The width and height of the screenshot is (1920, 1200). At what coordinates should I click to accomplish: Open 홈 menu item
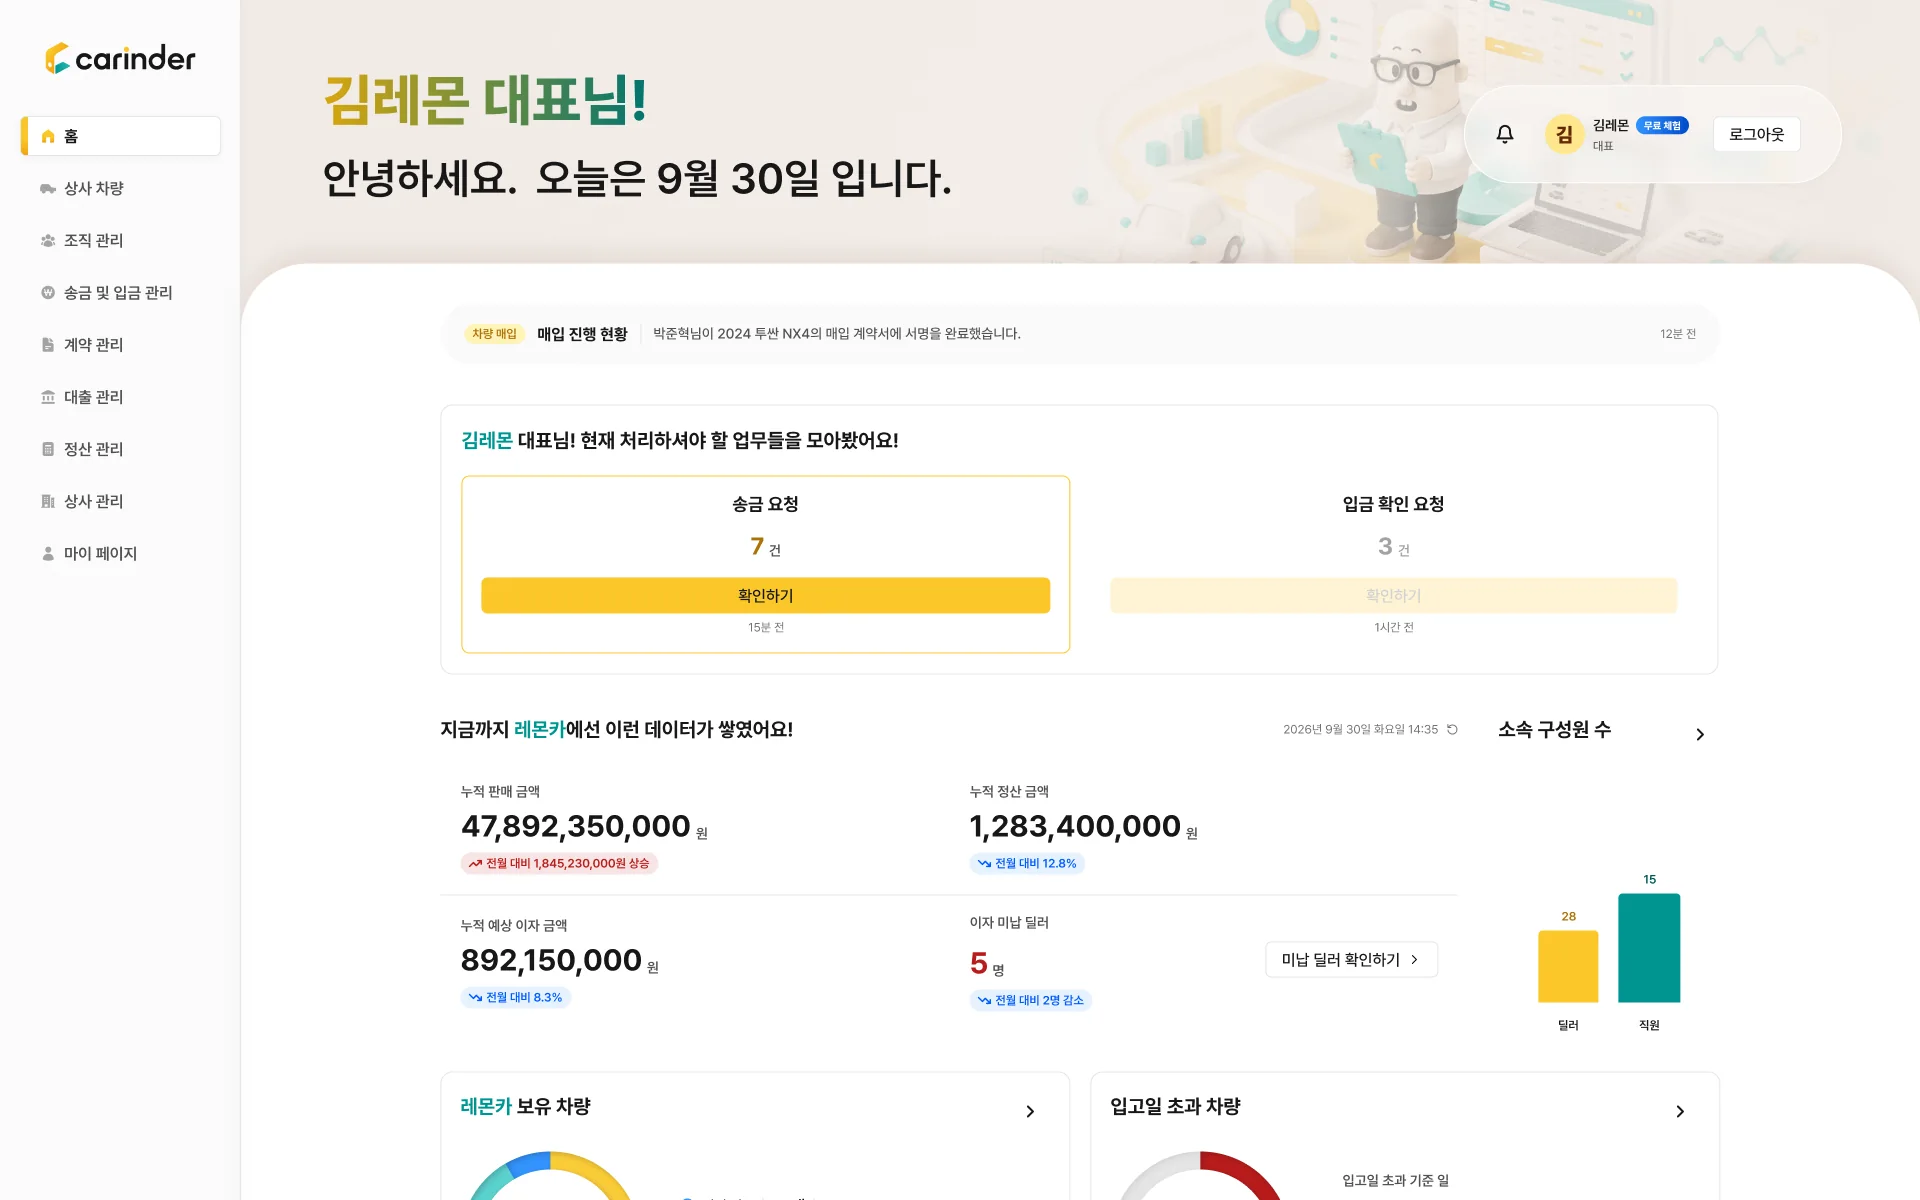coord(121,136)
